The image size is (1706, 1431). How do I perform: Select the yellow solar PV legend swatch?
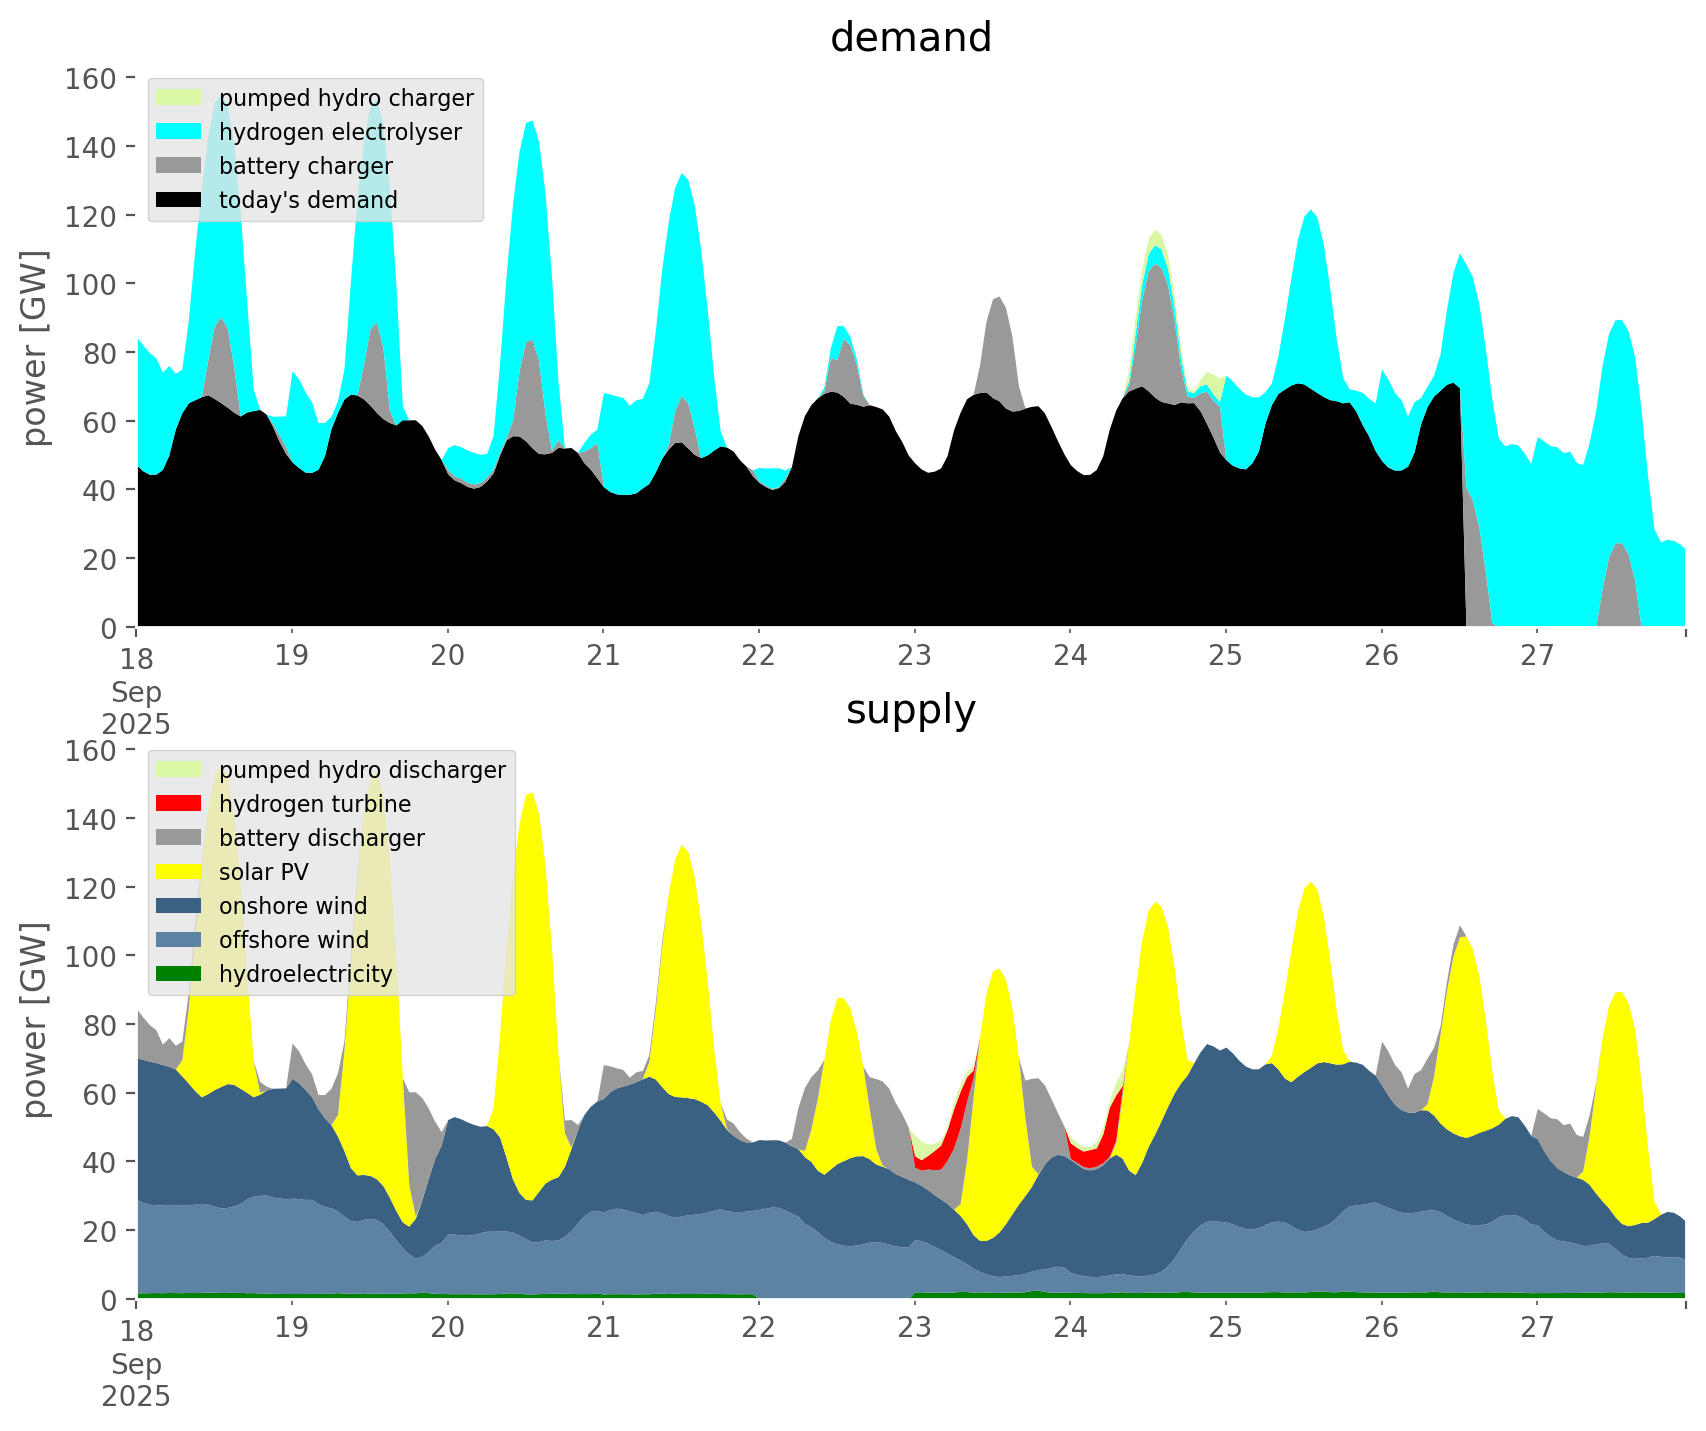(179, 872)
